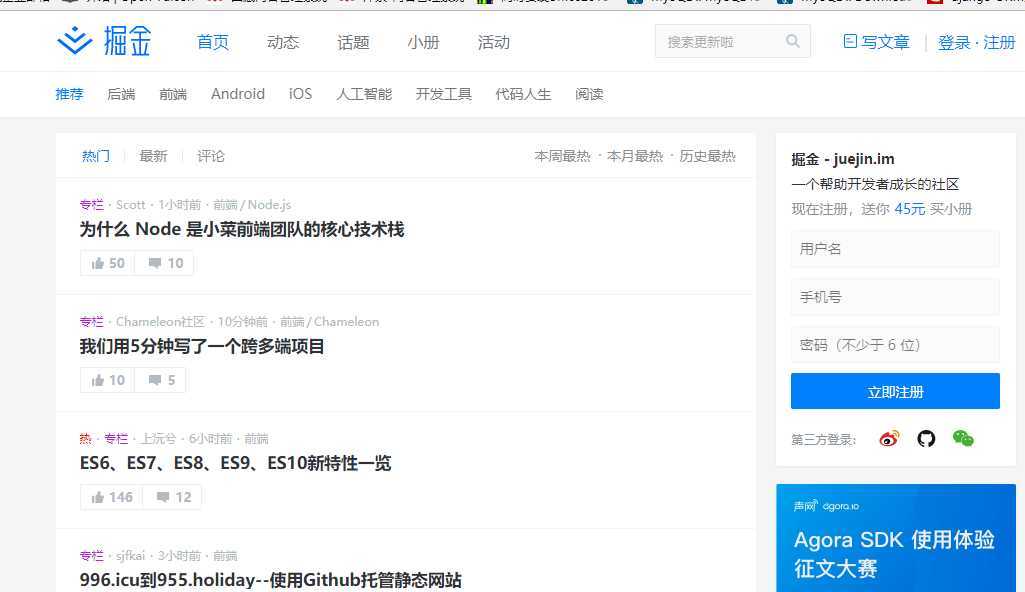
Task: Open author sjfkai profile
Action: [131, 555]
